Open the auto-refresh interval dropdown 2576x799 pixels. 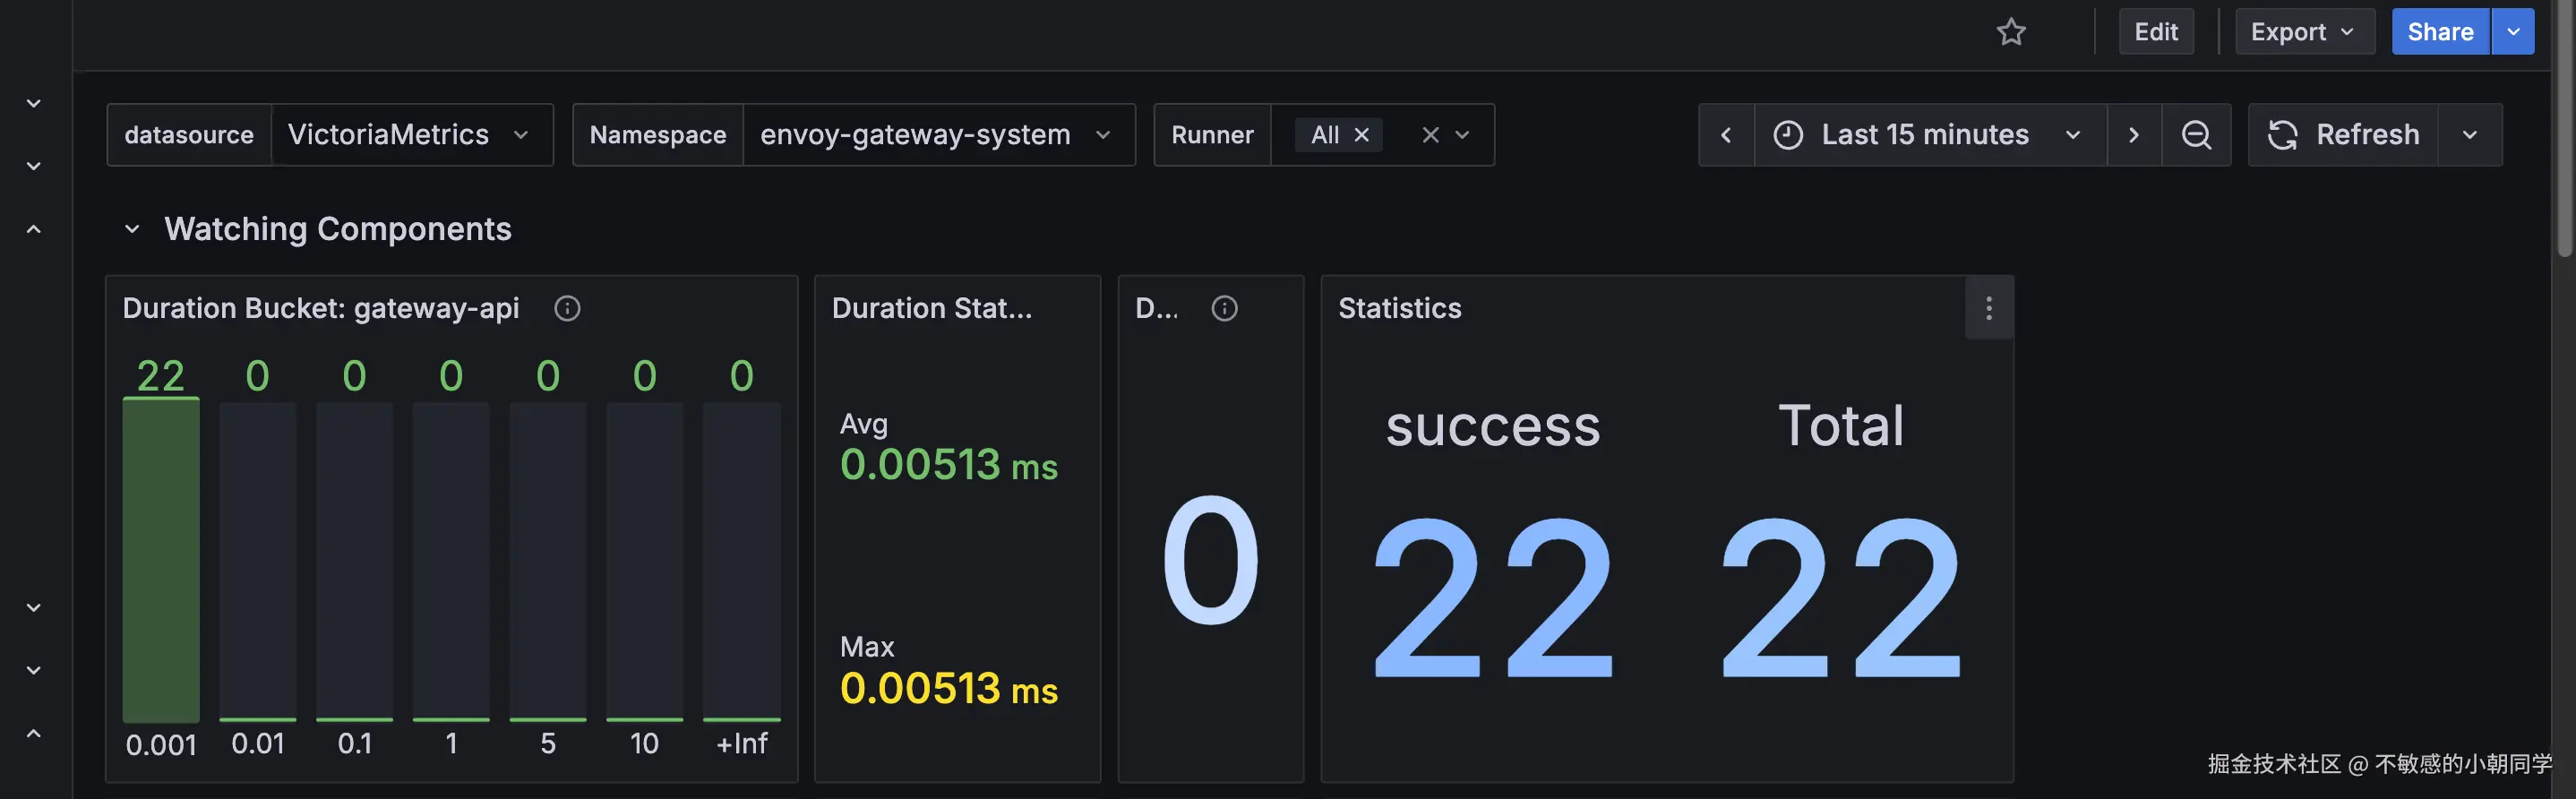point(2469,135)
